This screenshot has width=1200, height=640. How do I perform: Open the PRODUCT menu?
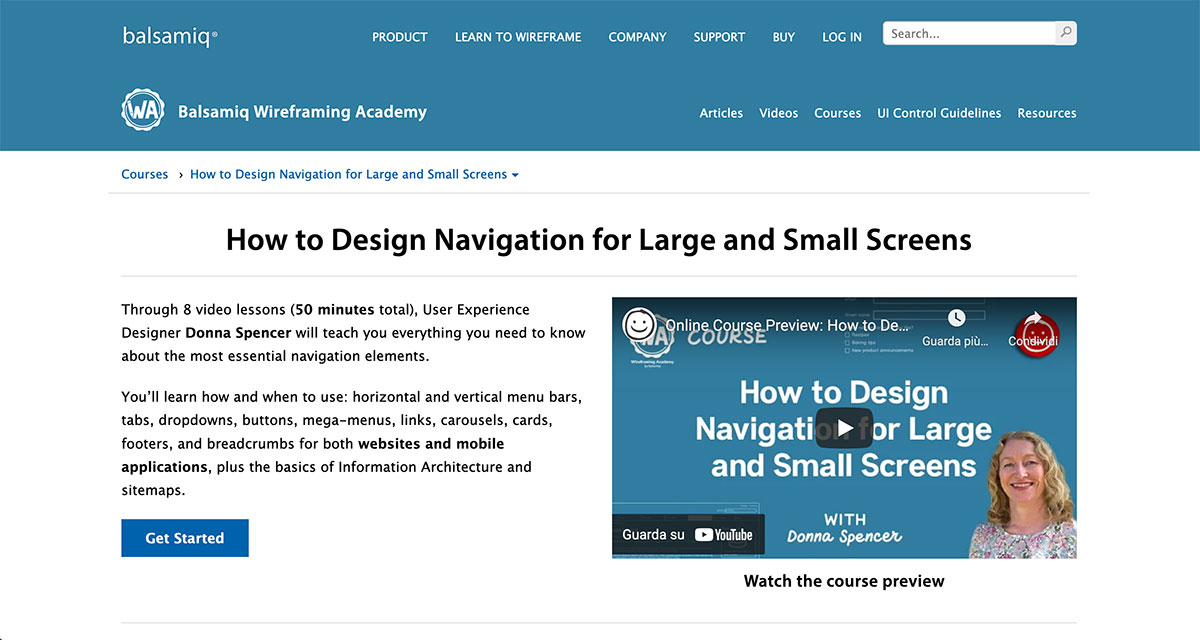tap(399, 37)
